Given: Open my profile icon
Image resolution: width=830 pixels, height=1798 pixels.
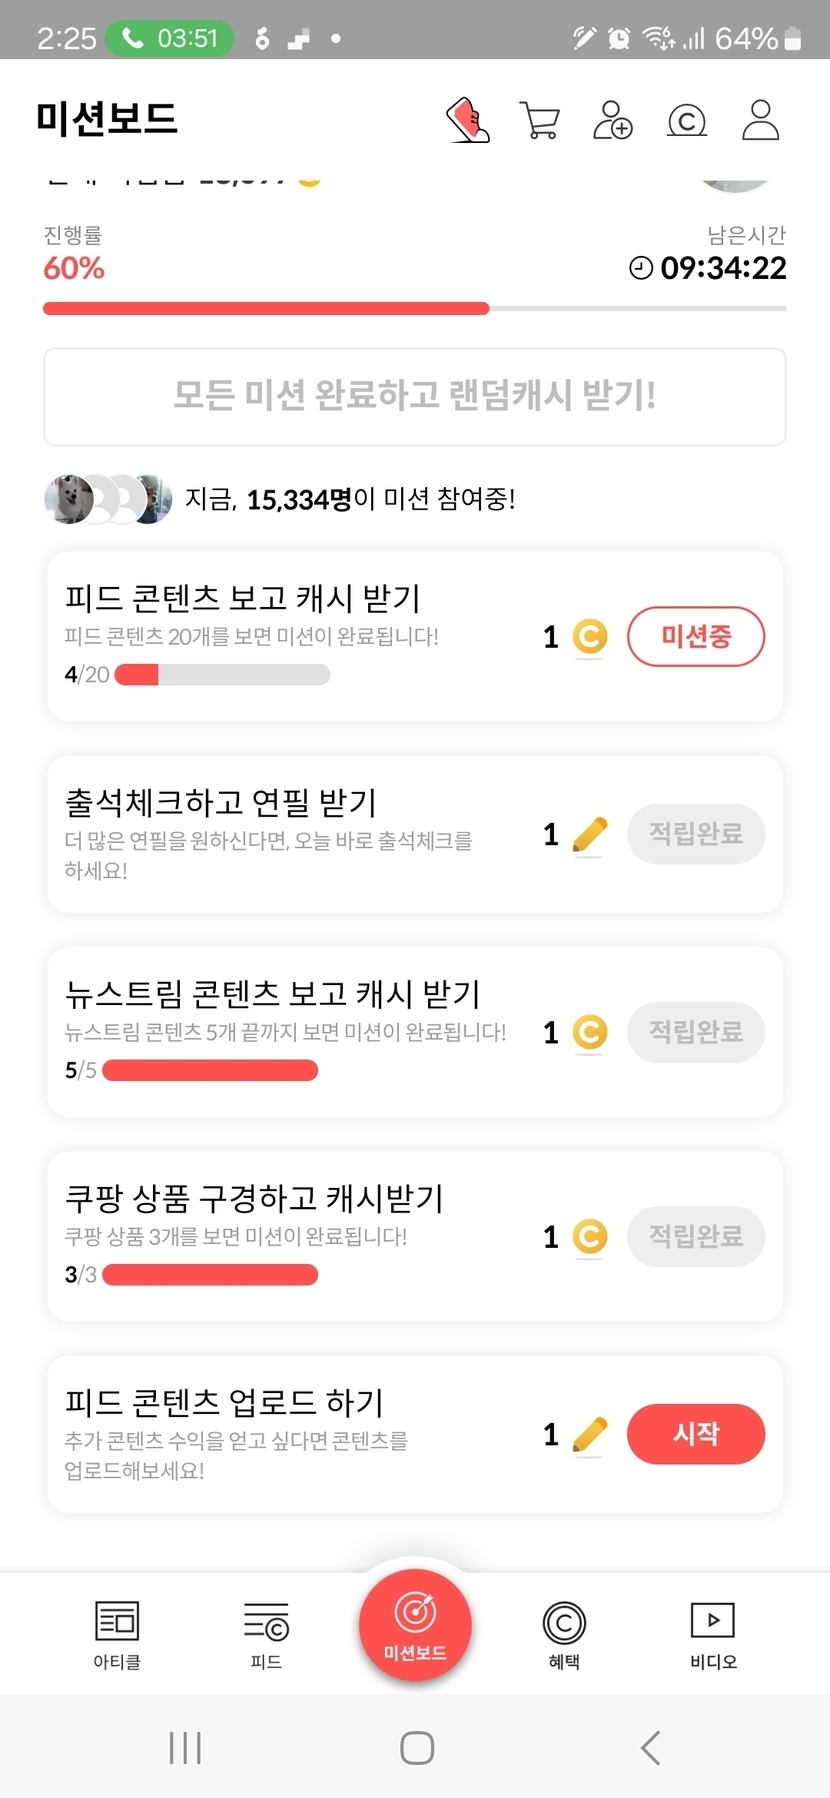Looking at the screenshot, I should click(760, 120).
